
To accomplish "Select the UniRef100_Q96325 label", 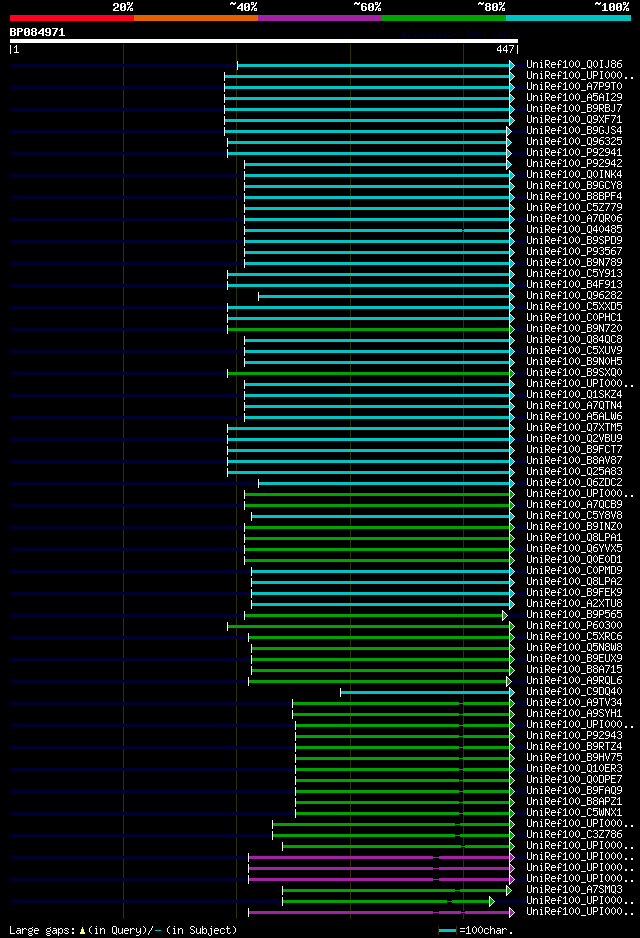I will click(574, 141).
